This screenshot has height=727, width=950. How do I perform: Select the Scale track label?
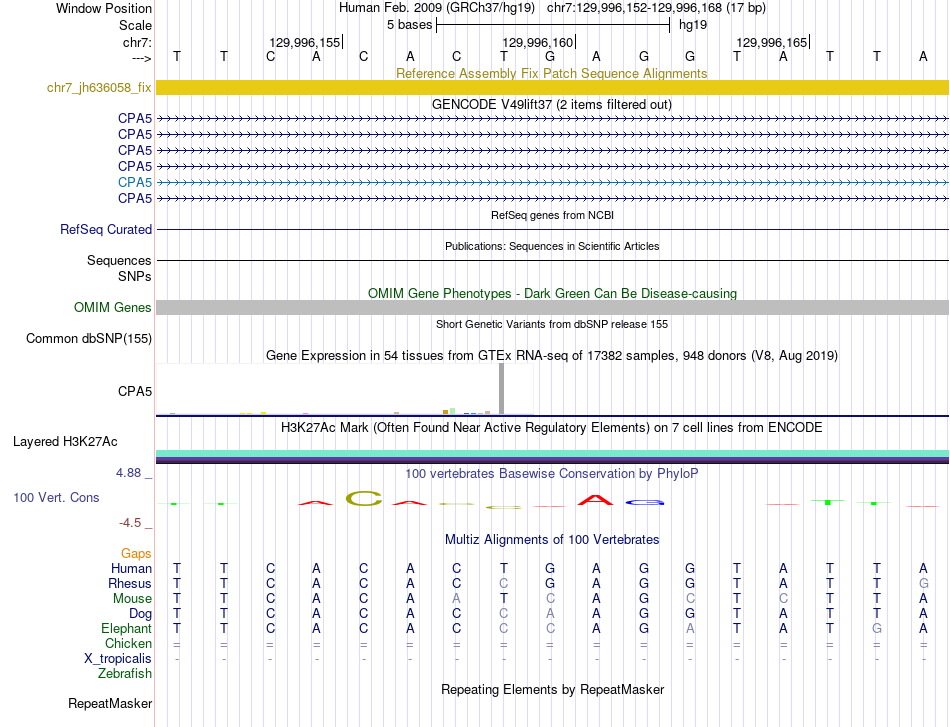(x=135, y=25)
